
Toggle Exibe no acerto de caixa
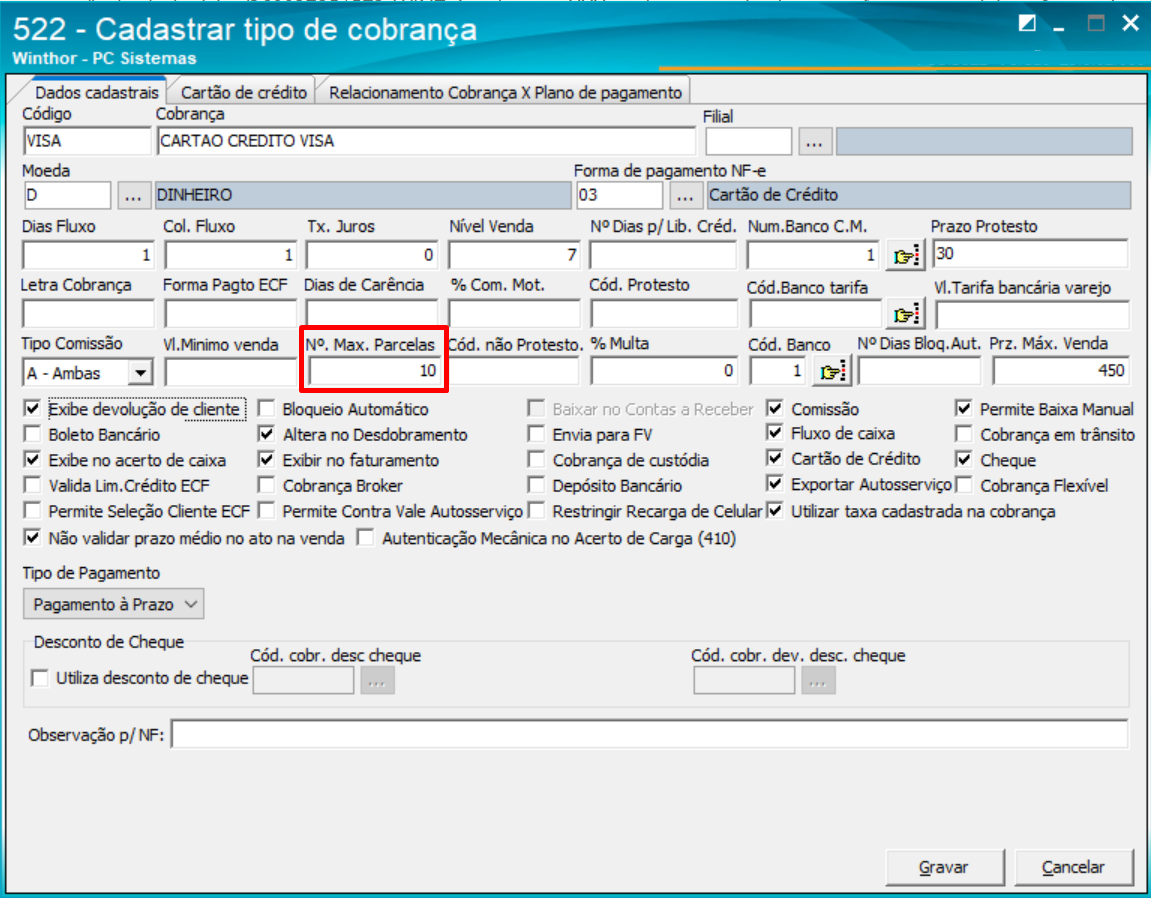pyautogui.click(x=32, y=460)
